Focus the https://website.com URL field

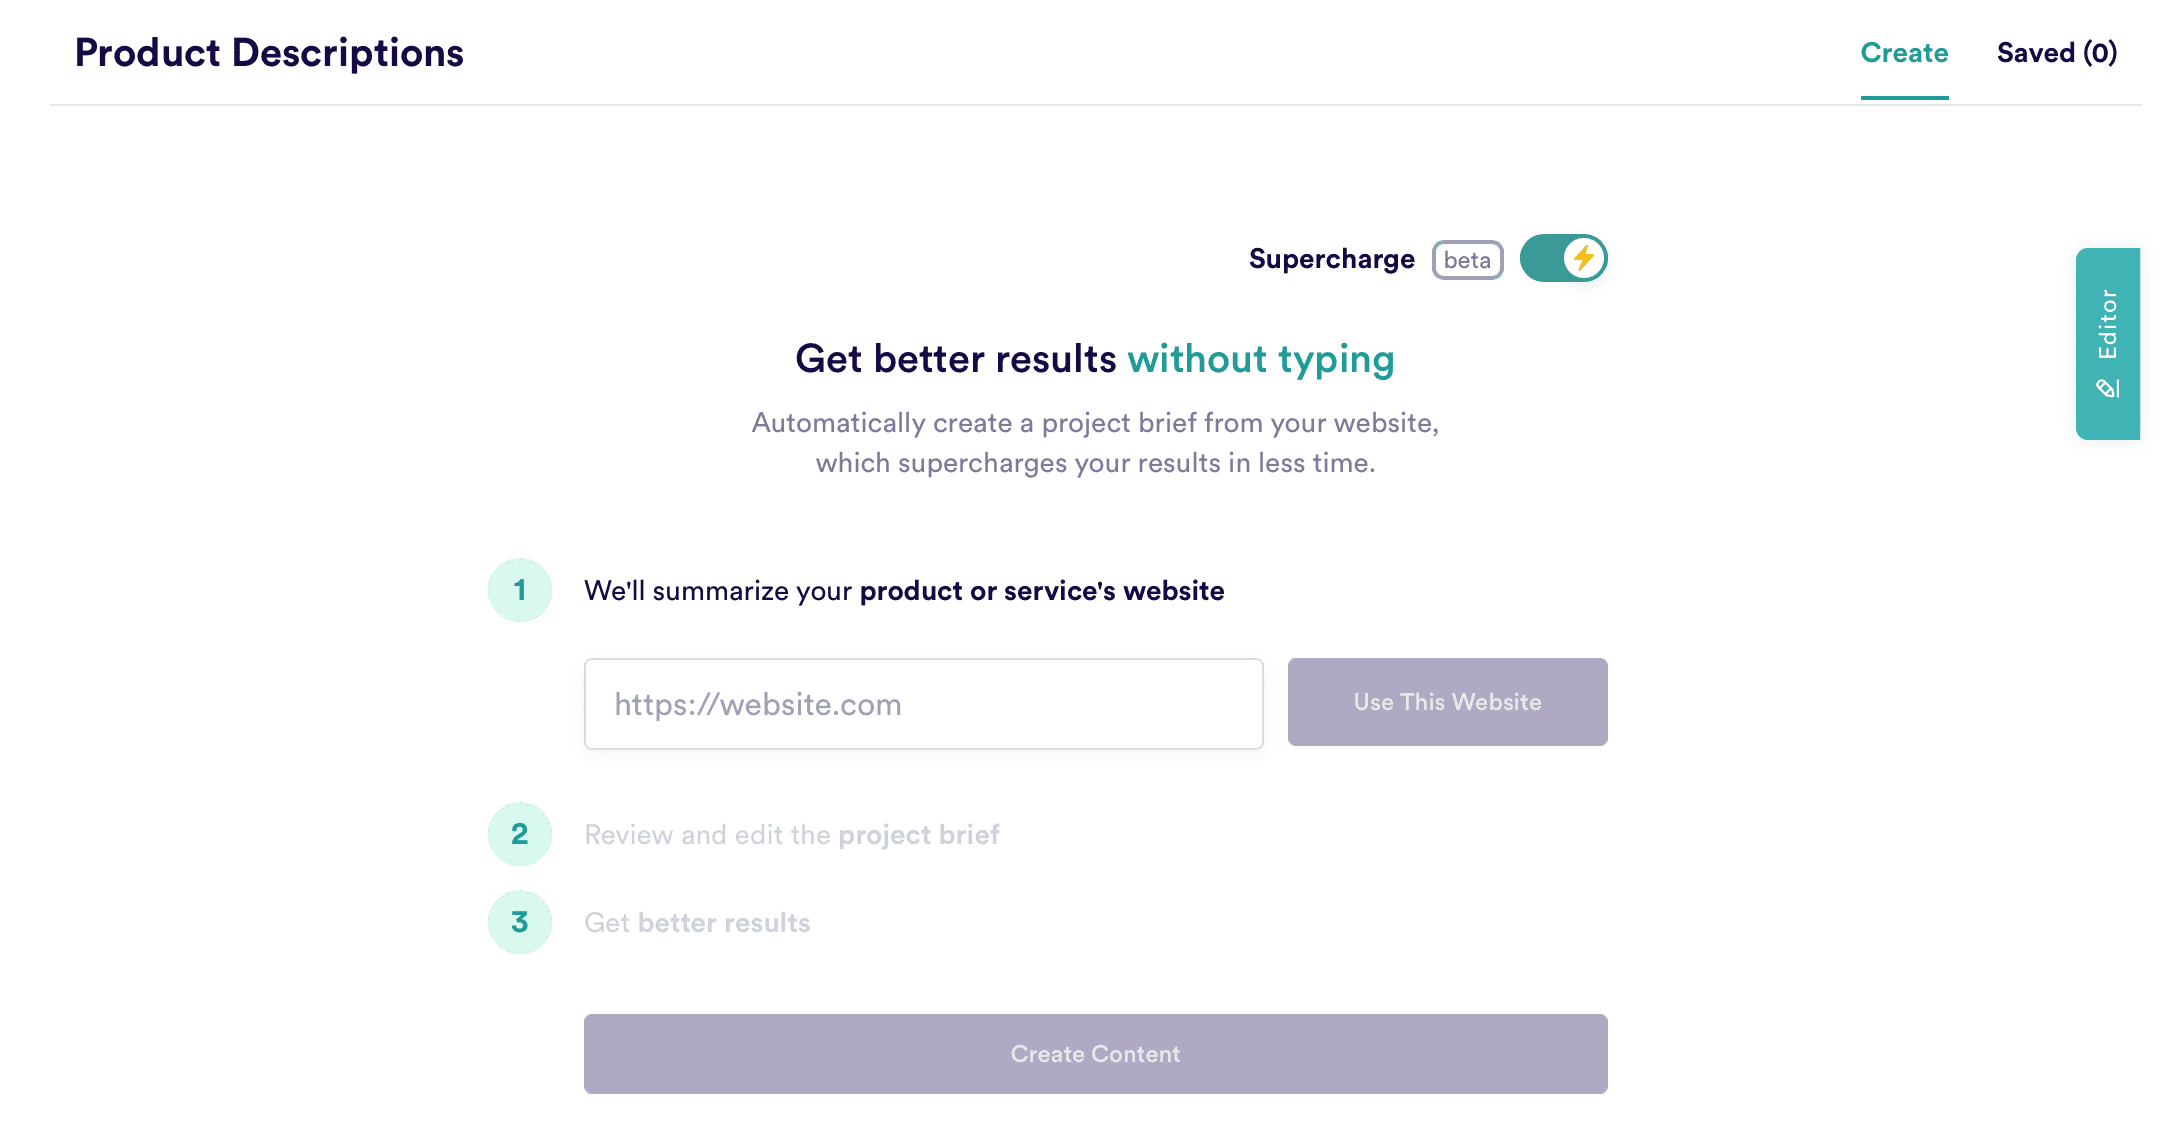point(923,704)
